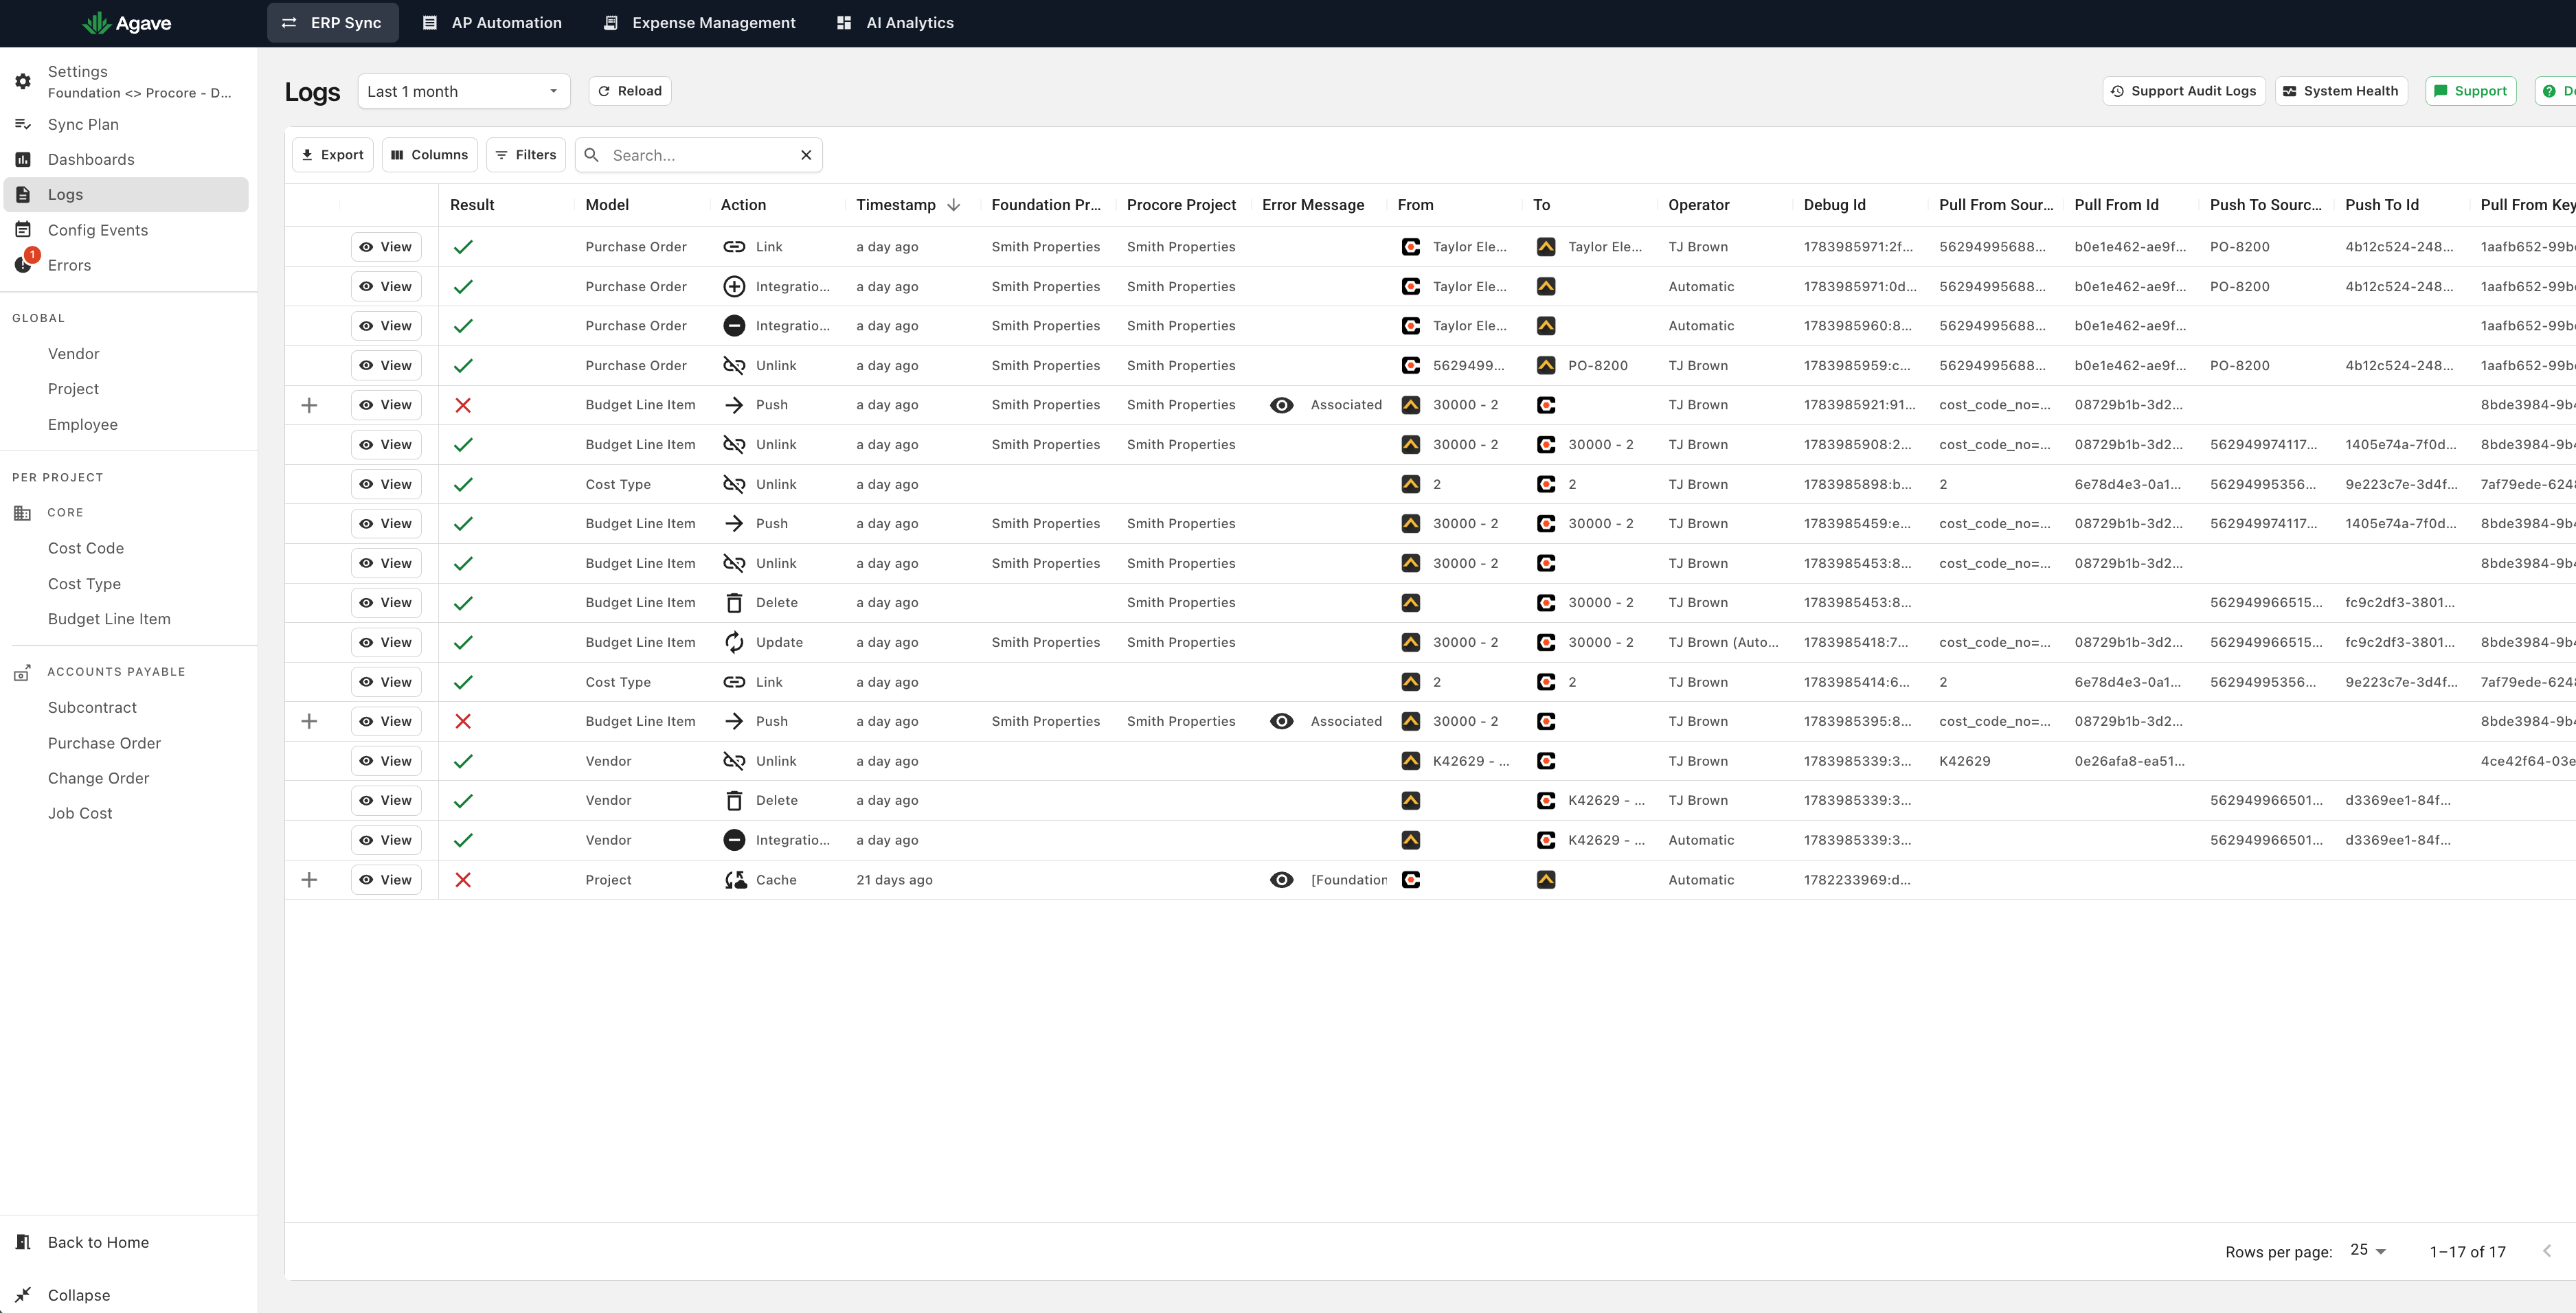Open Support Audit Logs
Image resolution: width=2576 pixels, height=1313 pixels.
(2183, 91)
